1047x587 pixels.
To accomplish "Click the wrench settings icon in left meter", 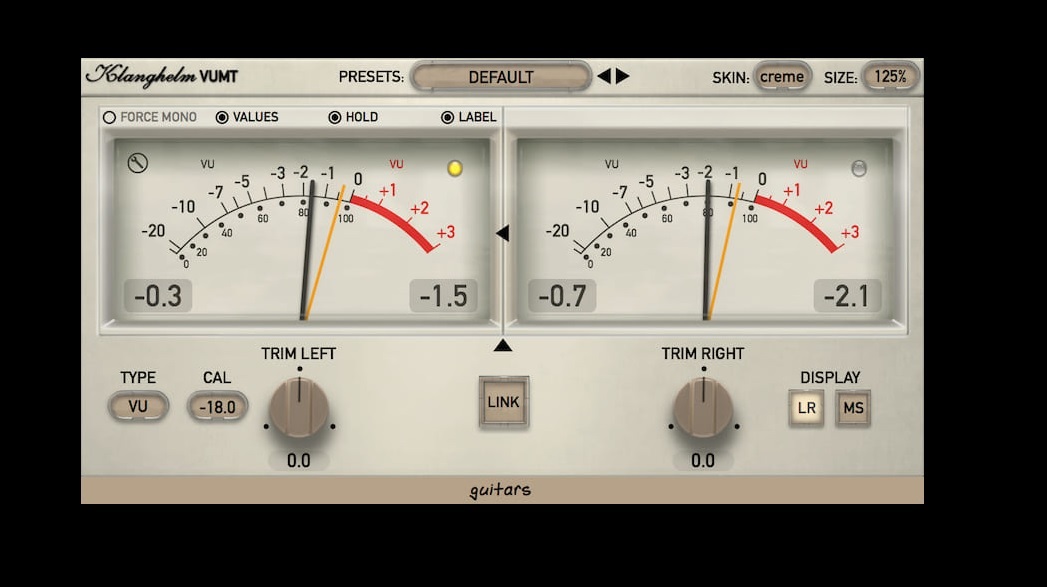I will (138, 163).
